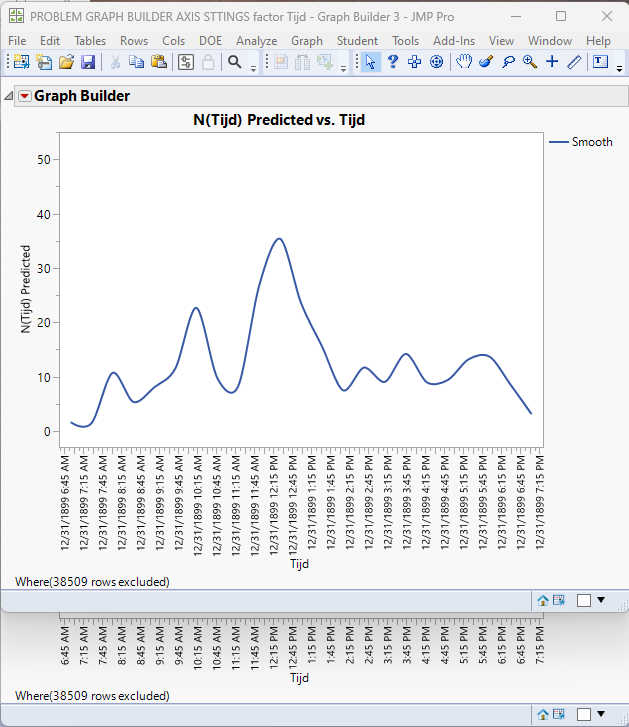The width and height of the screenshot is (629, 727).
Task: Open the Graph Builder red triangle menu
Action: pos(25,96)
